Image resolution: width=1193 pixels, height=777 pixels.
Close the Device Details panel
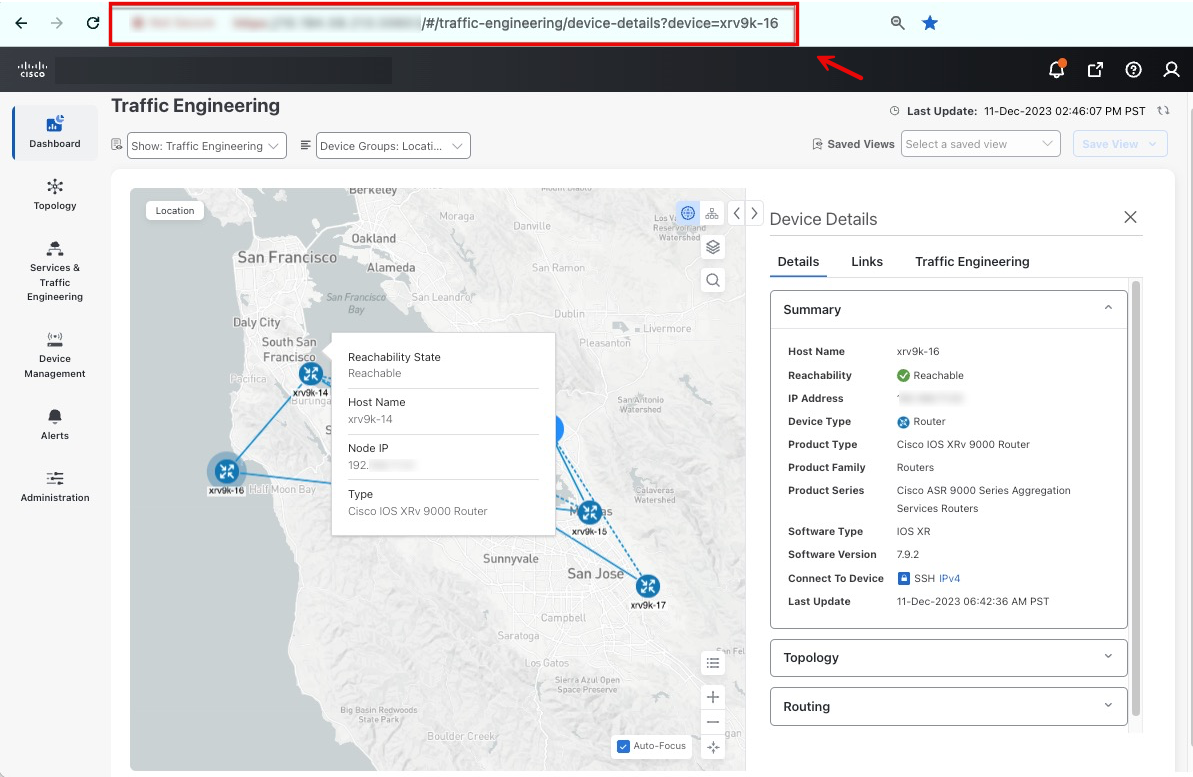click(1130, 218)
